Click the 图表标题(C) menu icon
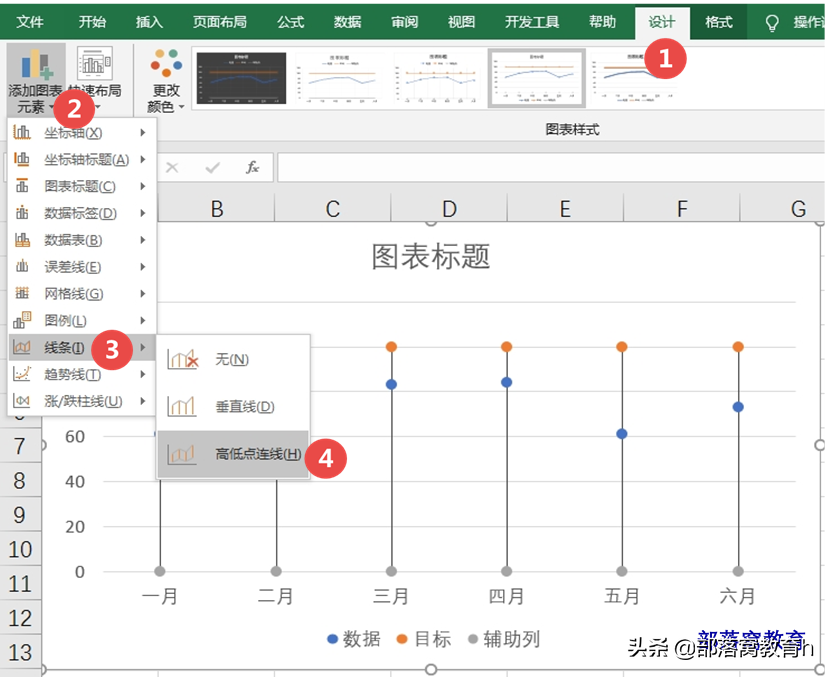 pyautogui.click(x=22, y=186)
